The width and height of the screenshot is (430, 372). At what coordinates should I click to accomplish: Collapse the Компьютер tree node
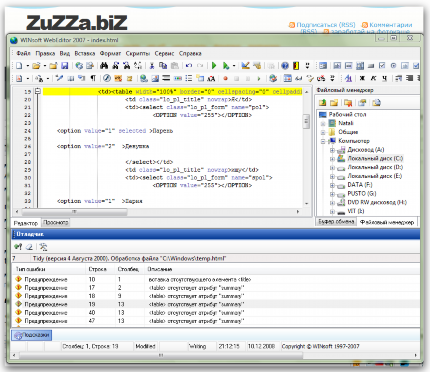pyautogui.click(x=323, y=141)
